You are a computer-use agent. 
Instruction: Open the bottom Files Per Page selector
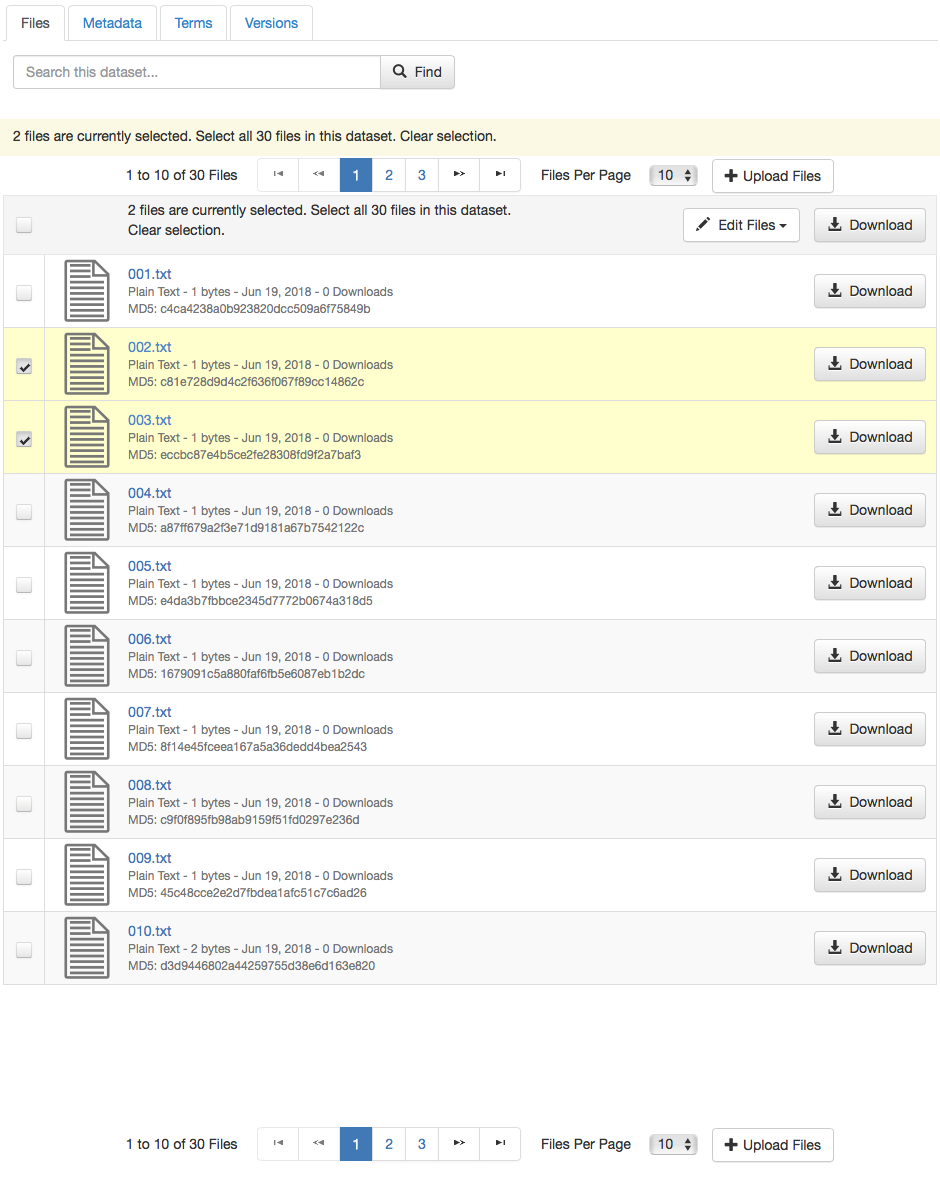(x=673, y=1144)
